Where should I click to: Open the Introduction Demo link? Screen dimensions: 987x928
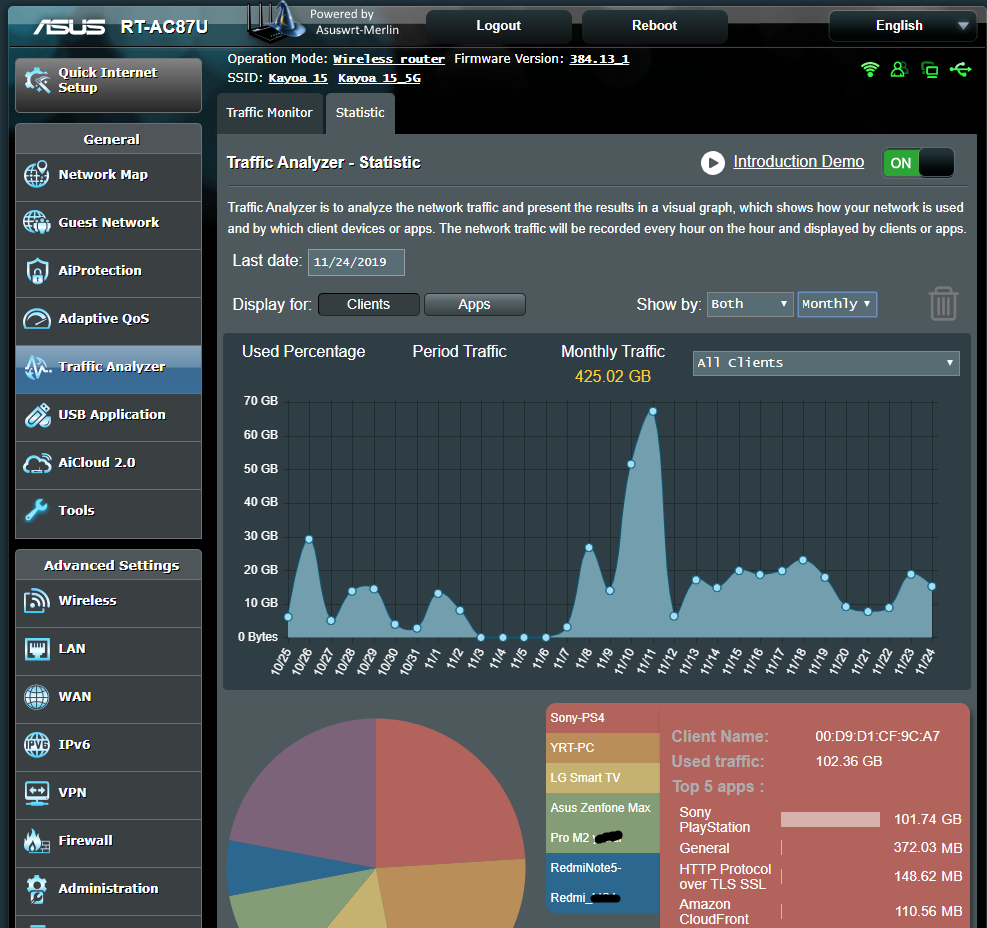pos(798,162)
